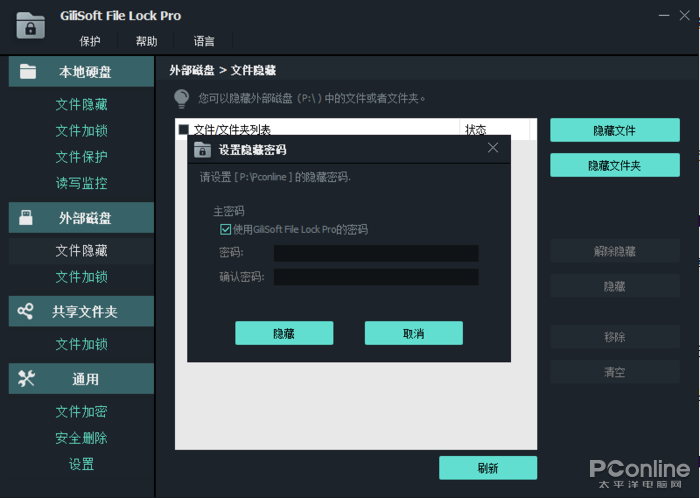Click the 隐藏文件夹 button
The width and height of the screenshot is (700, 498).
click(x=615, y=165)
